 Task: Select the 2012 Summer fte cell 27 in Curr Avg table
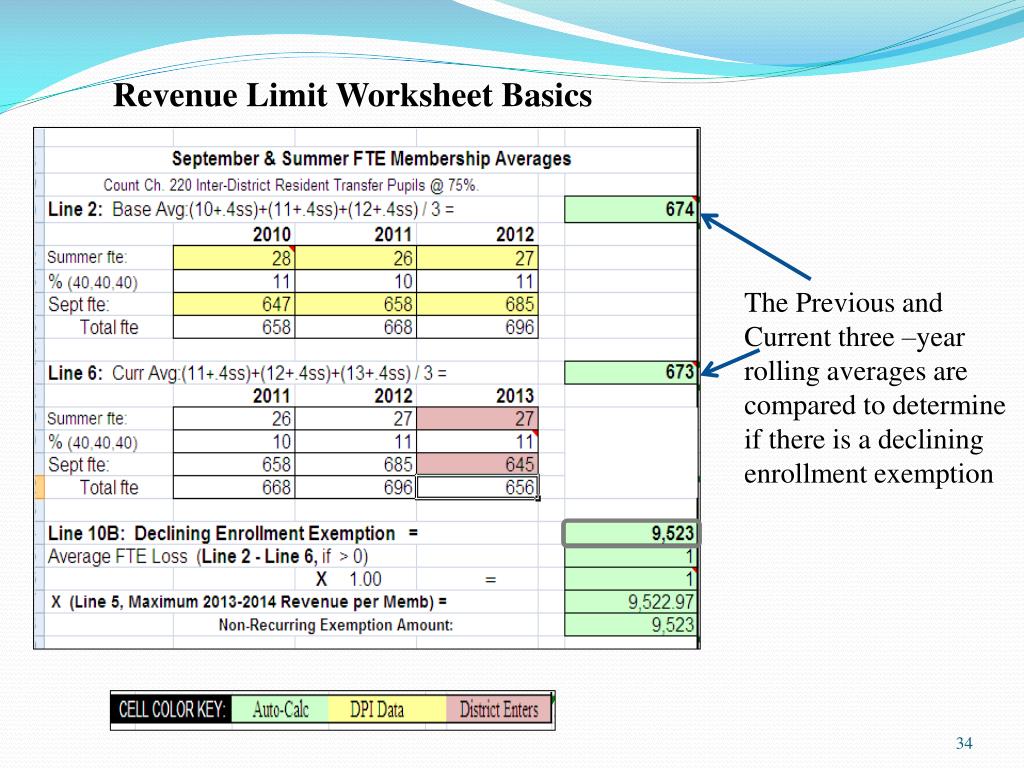click(356, 419)
